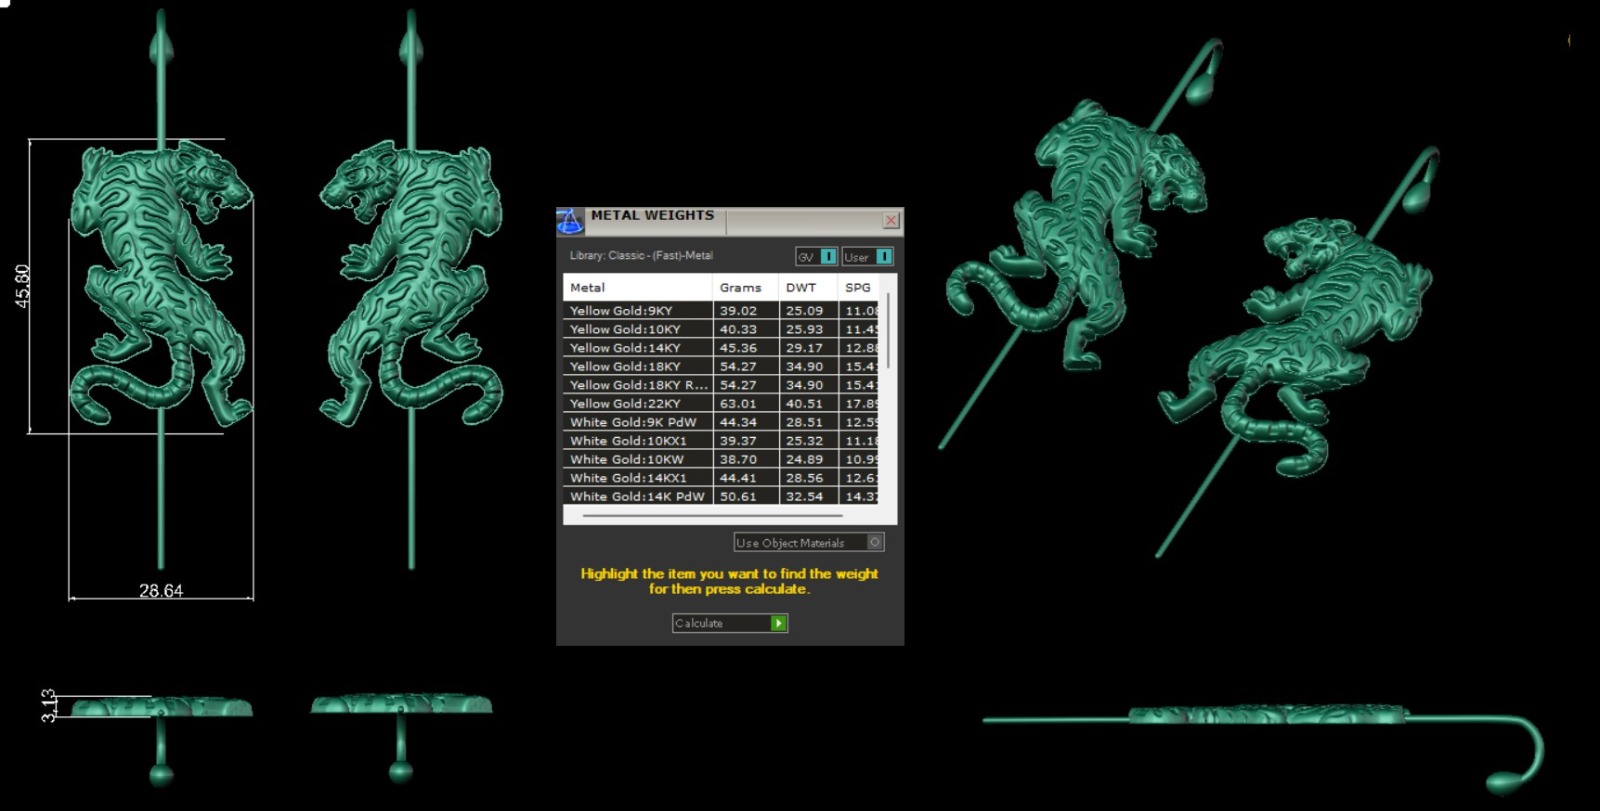Enable Use Object Materials option

[875, 542]
